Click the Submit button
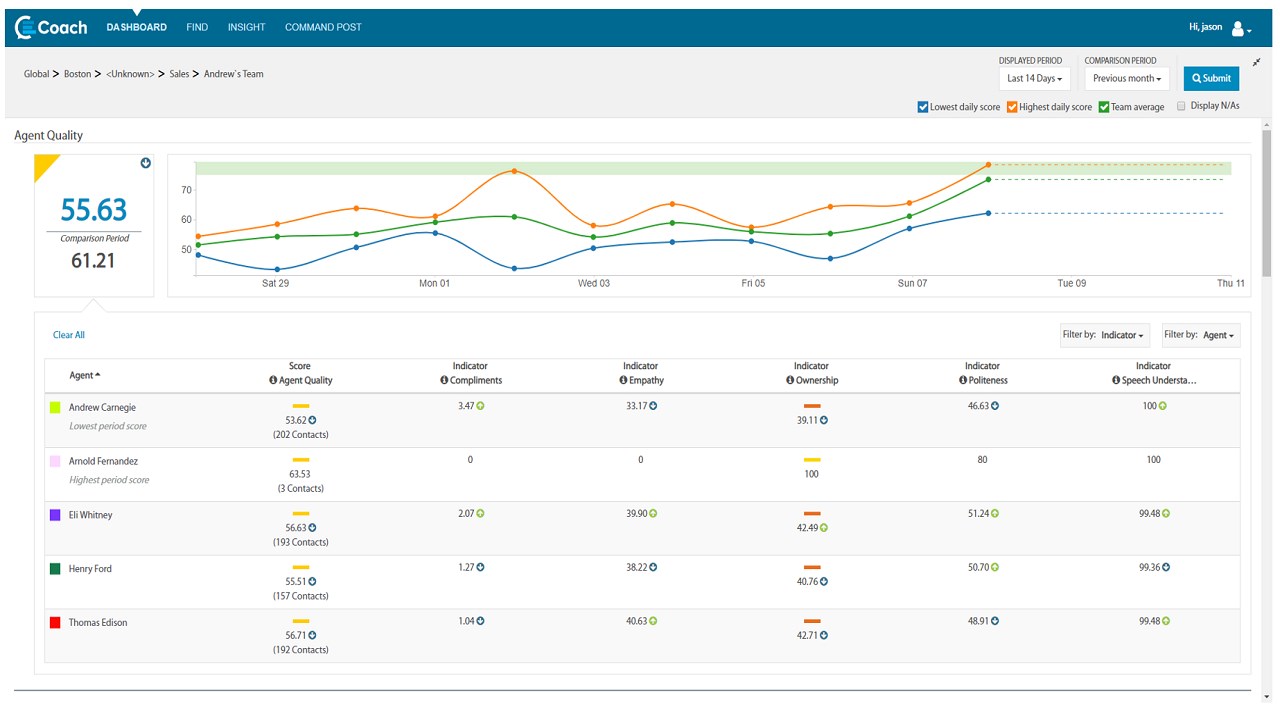The image size is (1280, 720). click(x=1211, y=79)
